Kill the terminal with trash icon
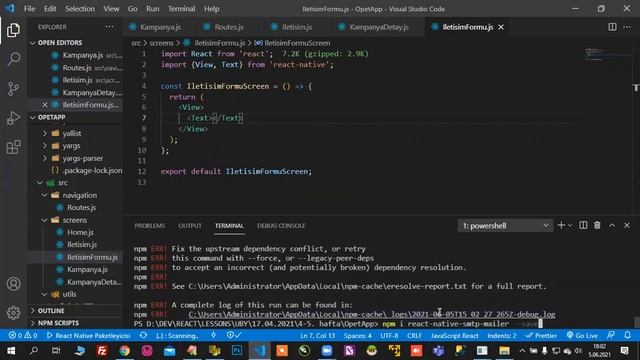 click(x=597, y=225)
